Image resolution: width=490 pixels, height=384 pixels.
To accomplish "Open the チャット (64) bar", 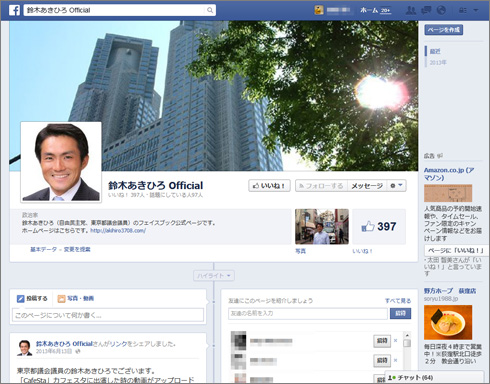I will tap(434, 377).
